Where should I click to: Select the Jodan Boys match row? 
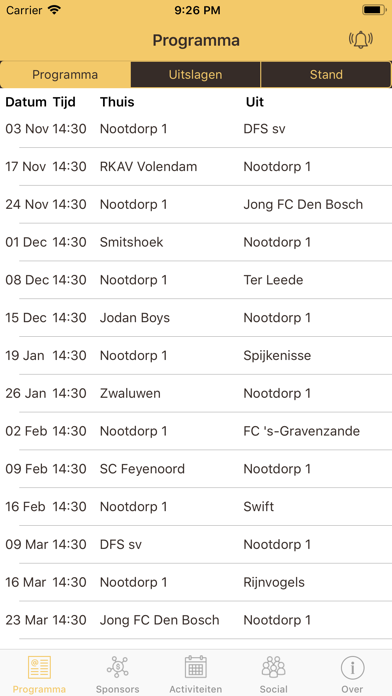click(x=196, y=318)
